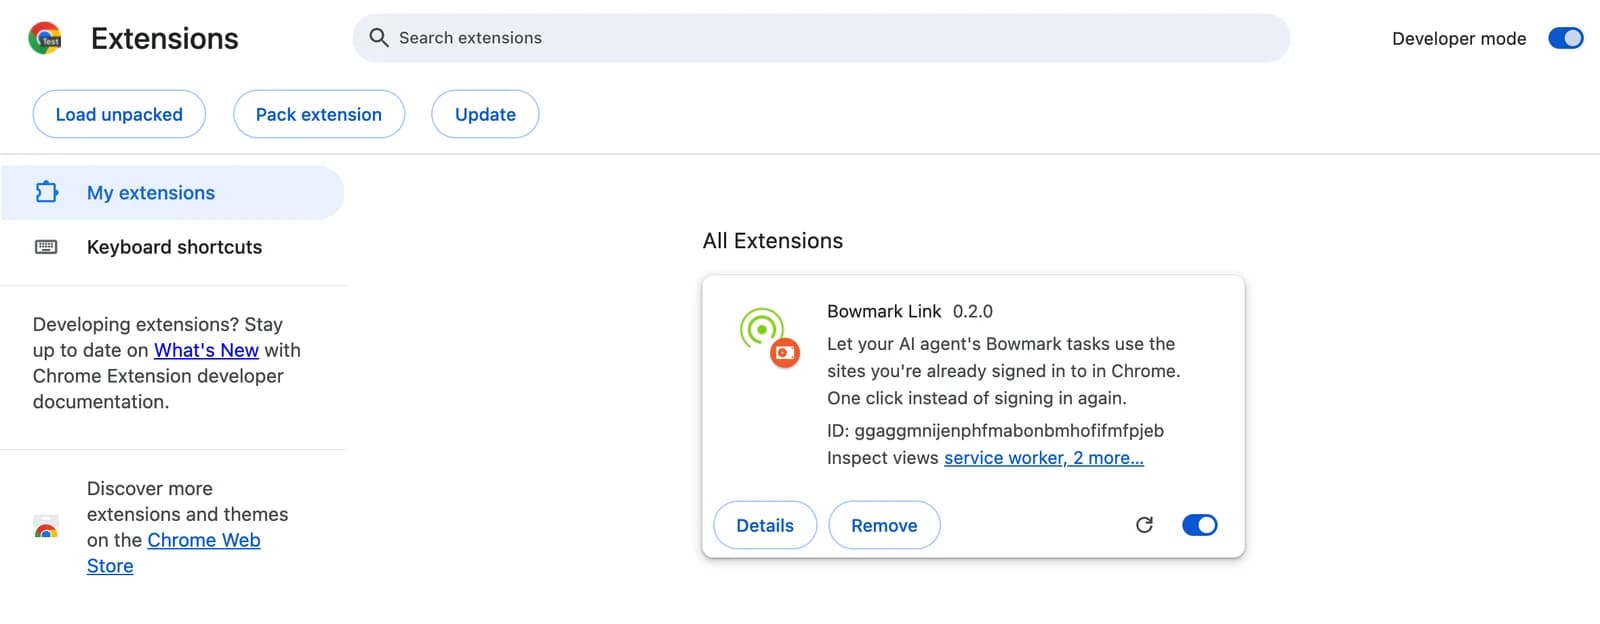Click the Extensions page title
The height and width of the screenshot is (624, 1600).
point(165,38)
